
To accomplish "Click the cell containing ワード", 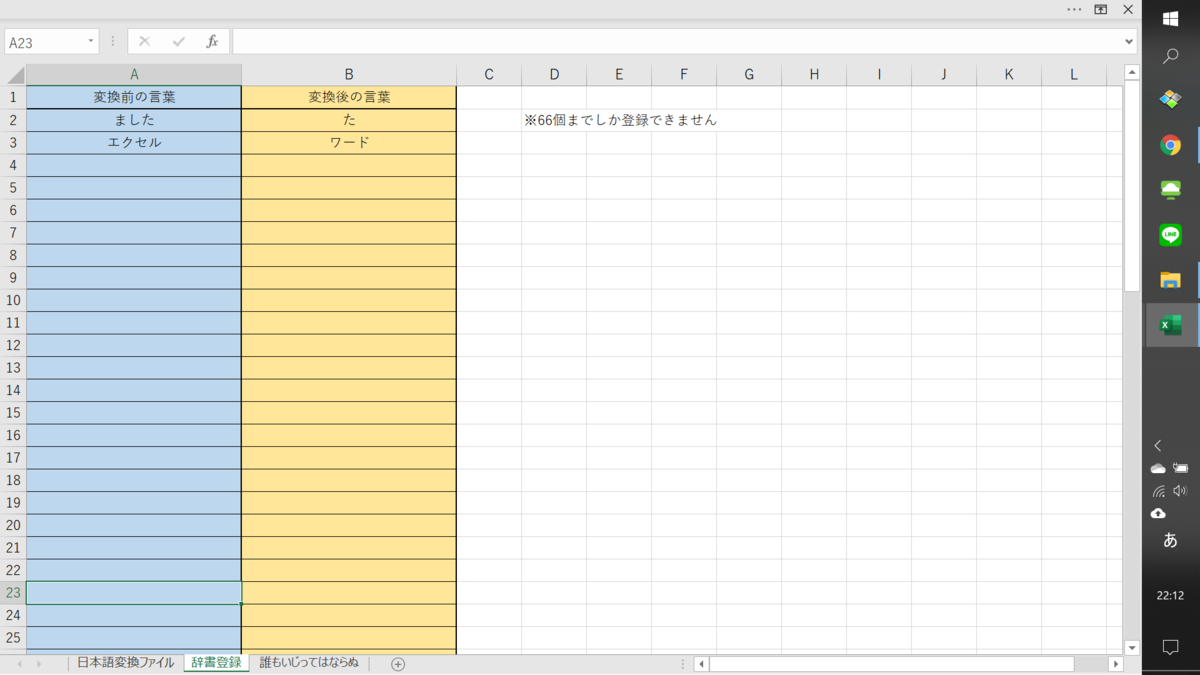I will (x=349, y=143).
